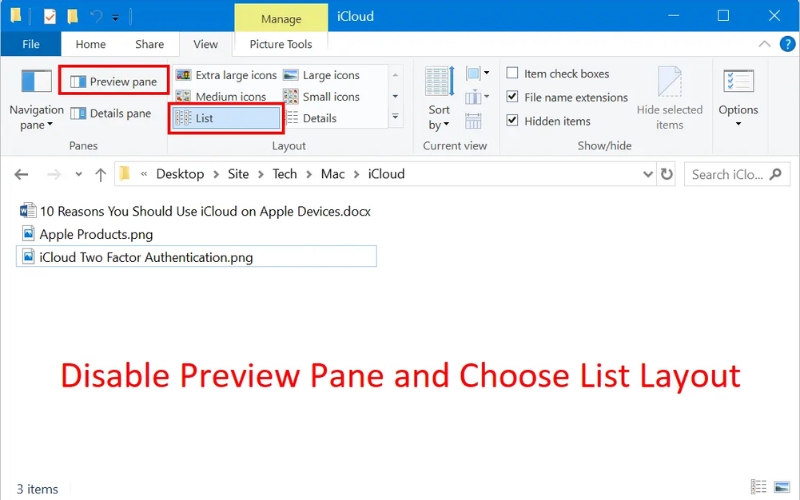Open the Add columns dropdown icon

click(478, 96)
